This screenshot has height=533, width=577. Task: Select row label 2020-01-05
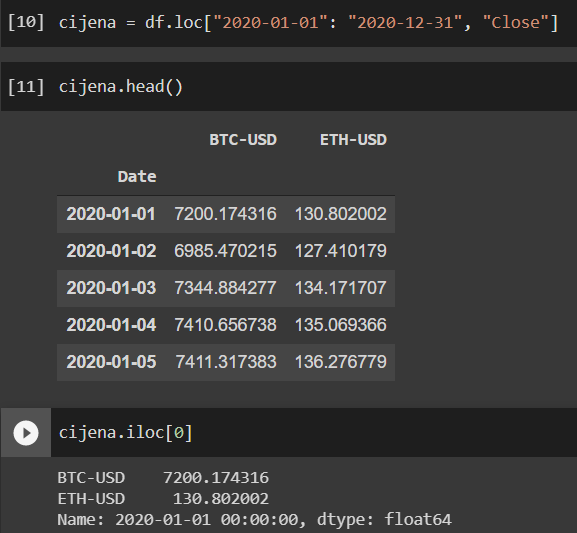pos(111,362)
